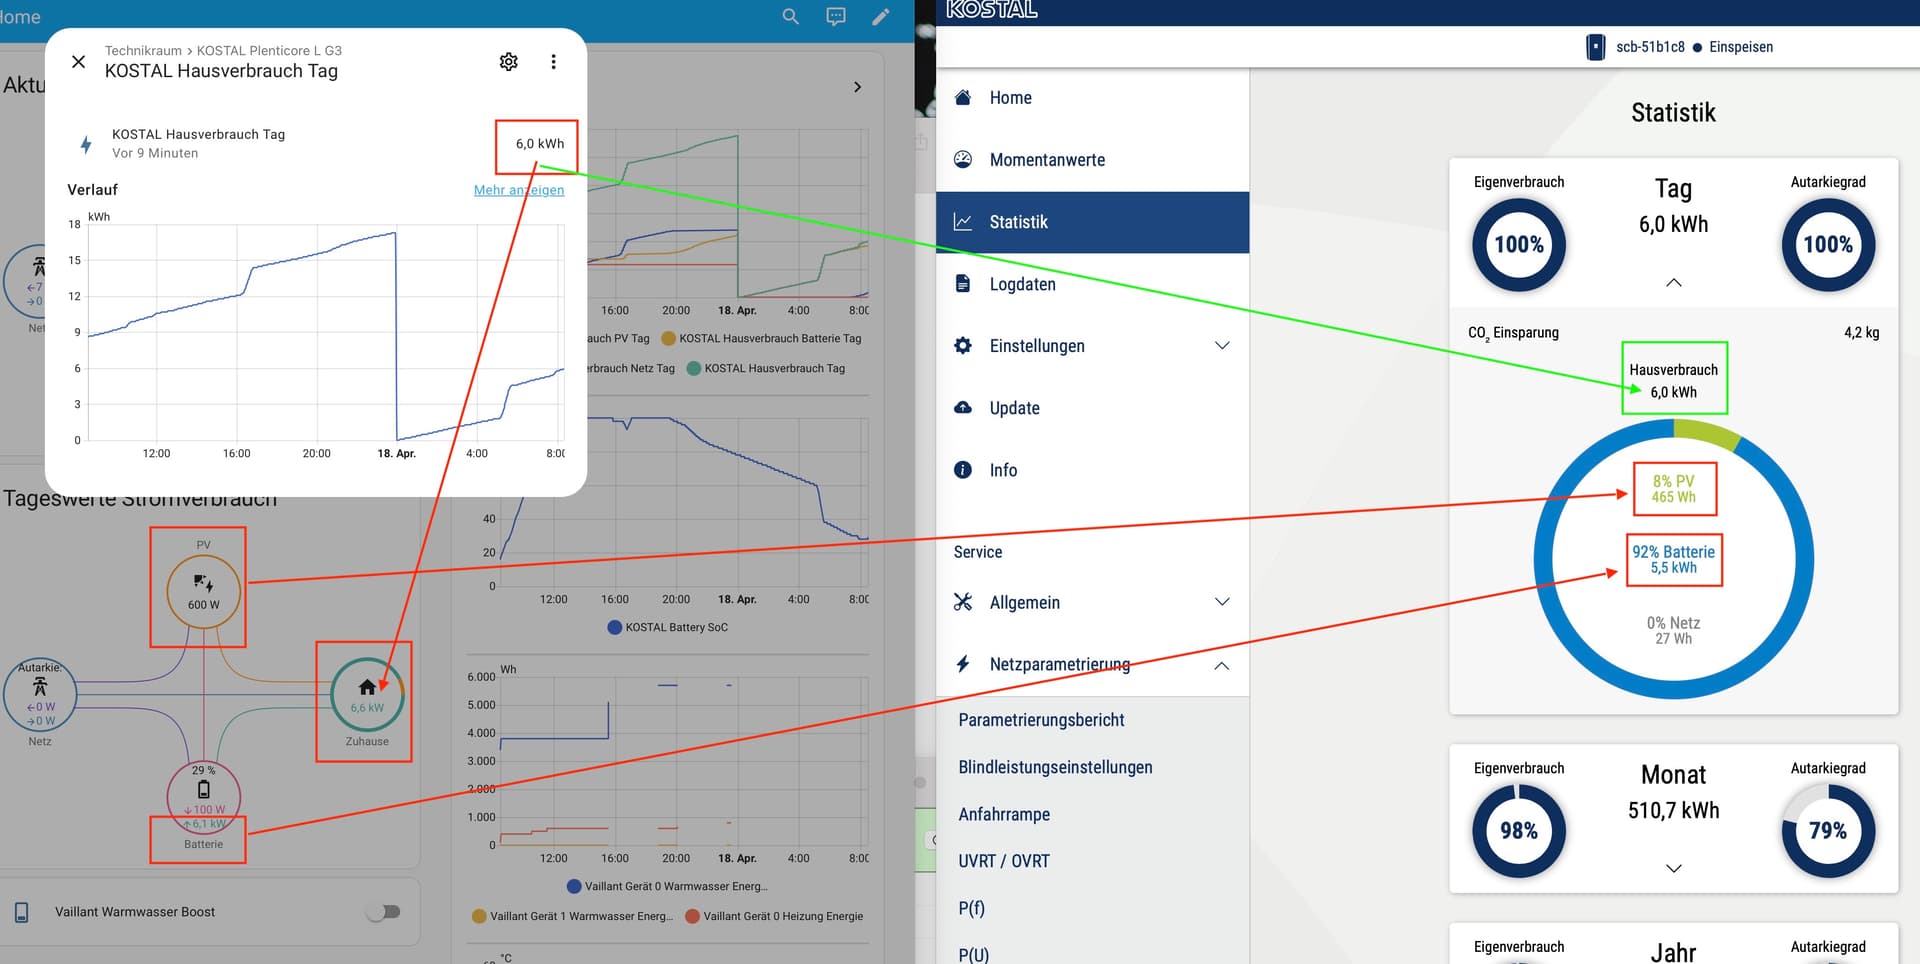1920x964 pixels.
Task: Click Technikraum breadcrumb in dialog header
Action: (143, 51)
